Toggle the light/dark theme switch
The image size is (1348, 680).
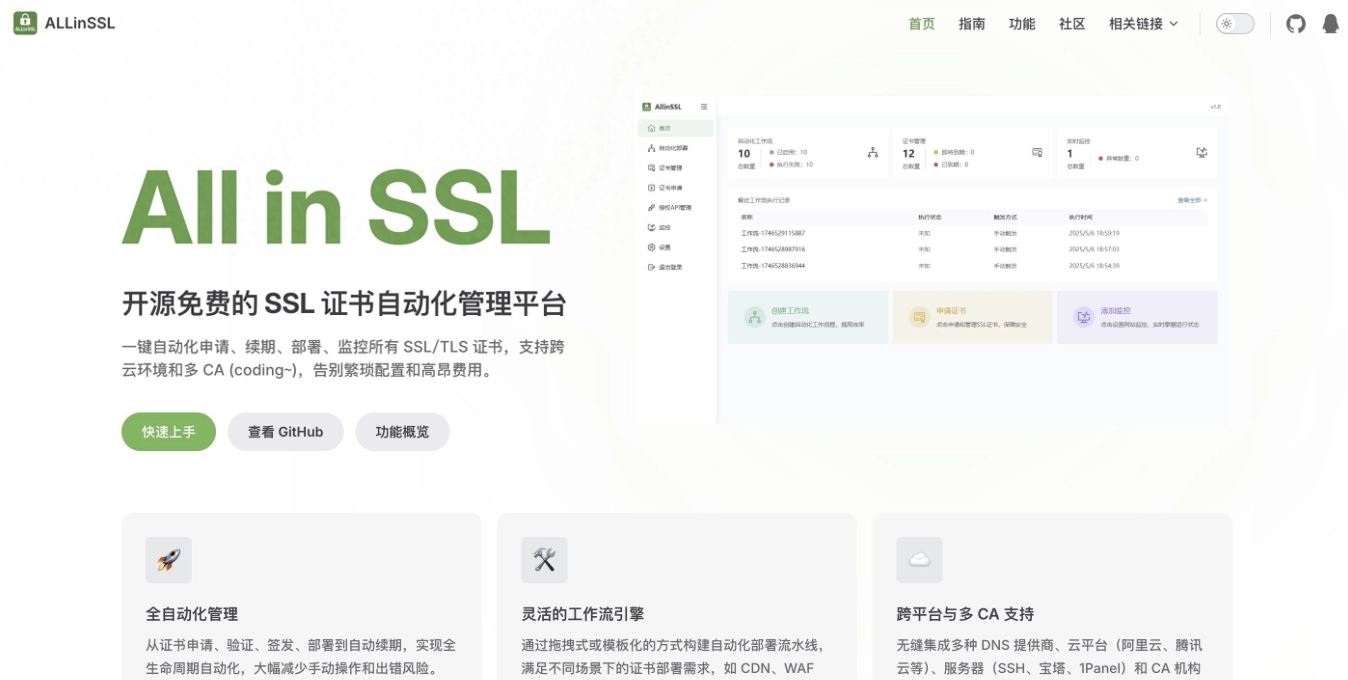click(x=1235, y=24)
